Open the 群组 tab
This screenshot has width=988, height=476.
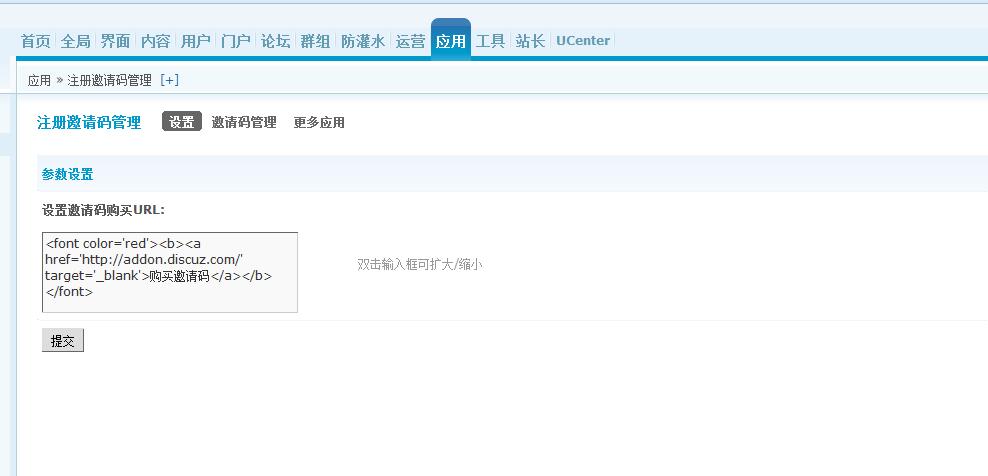[x=315, y=41]
